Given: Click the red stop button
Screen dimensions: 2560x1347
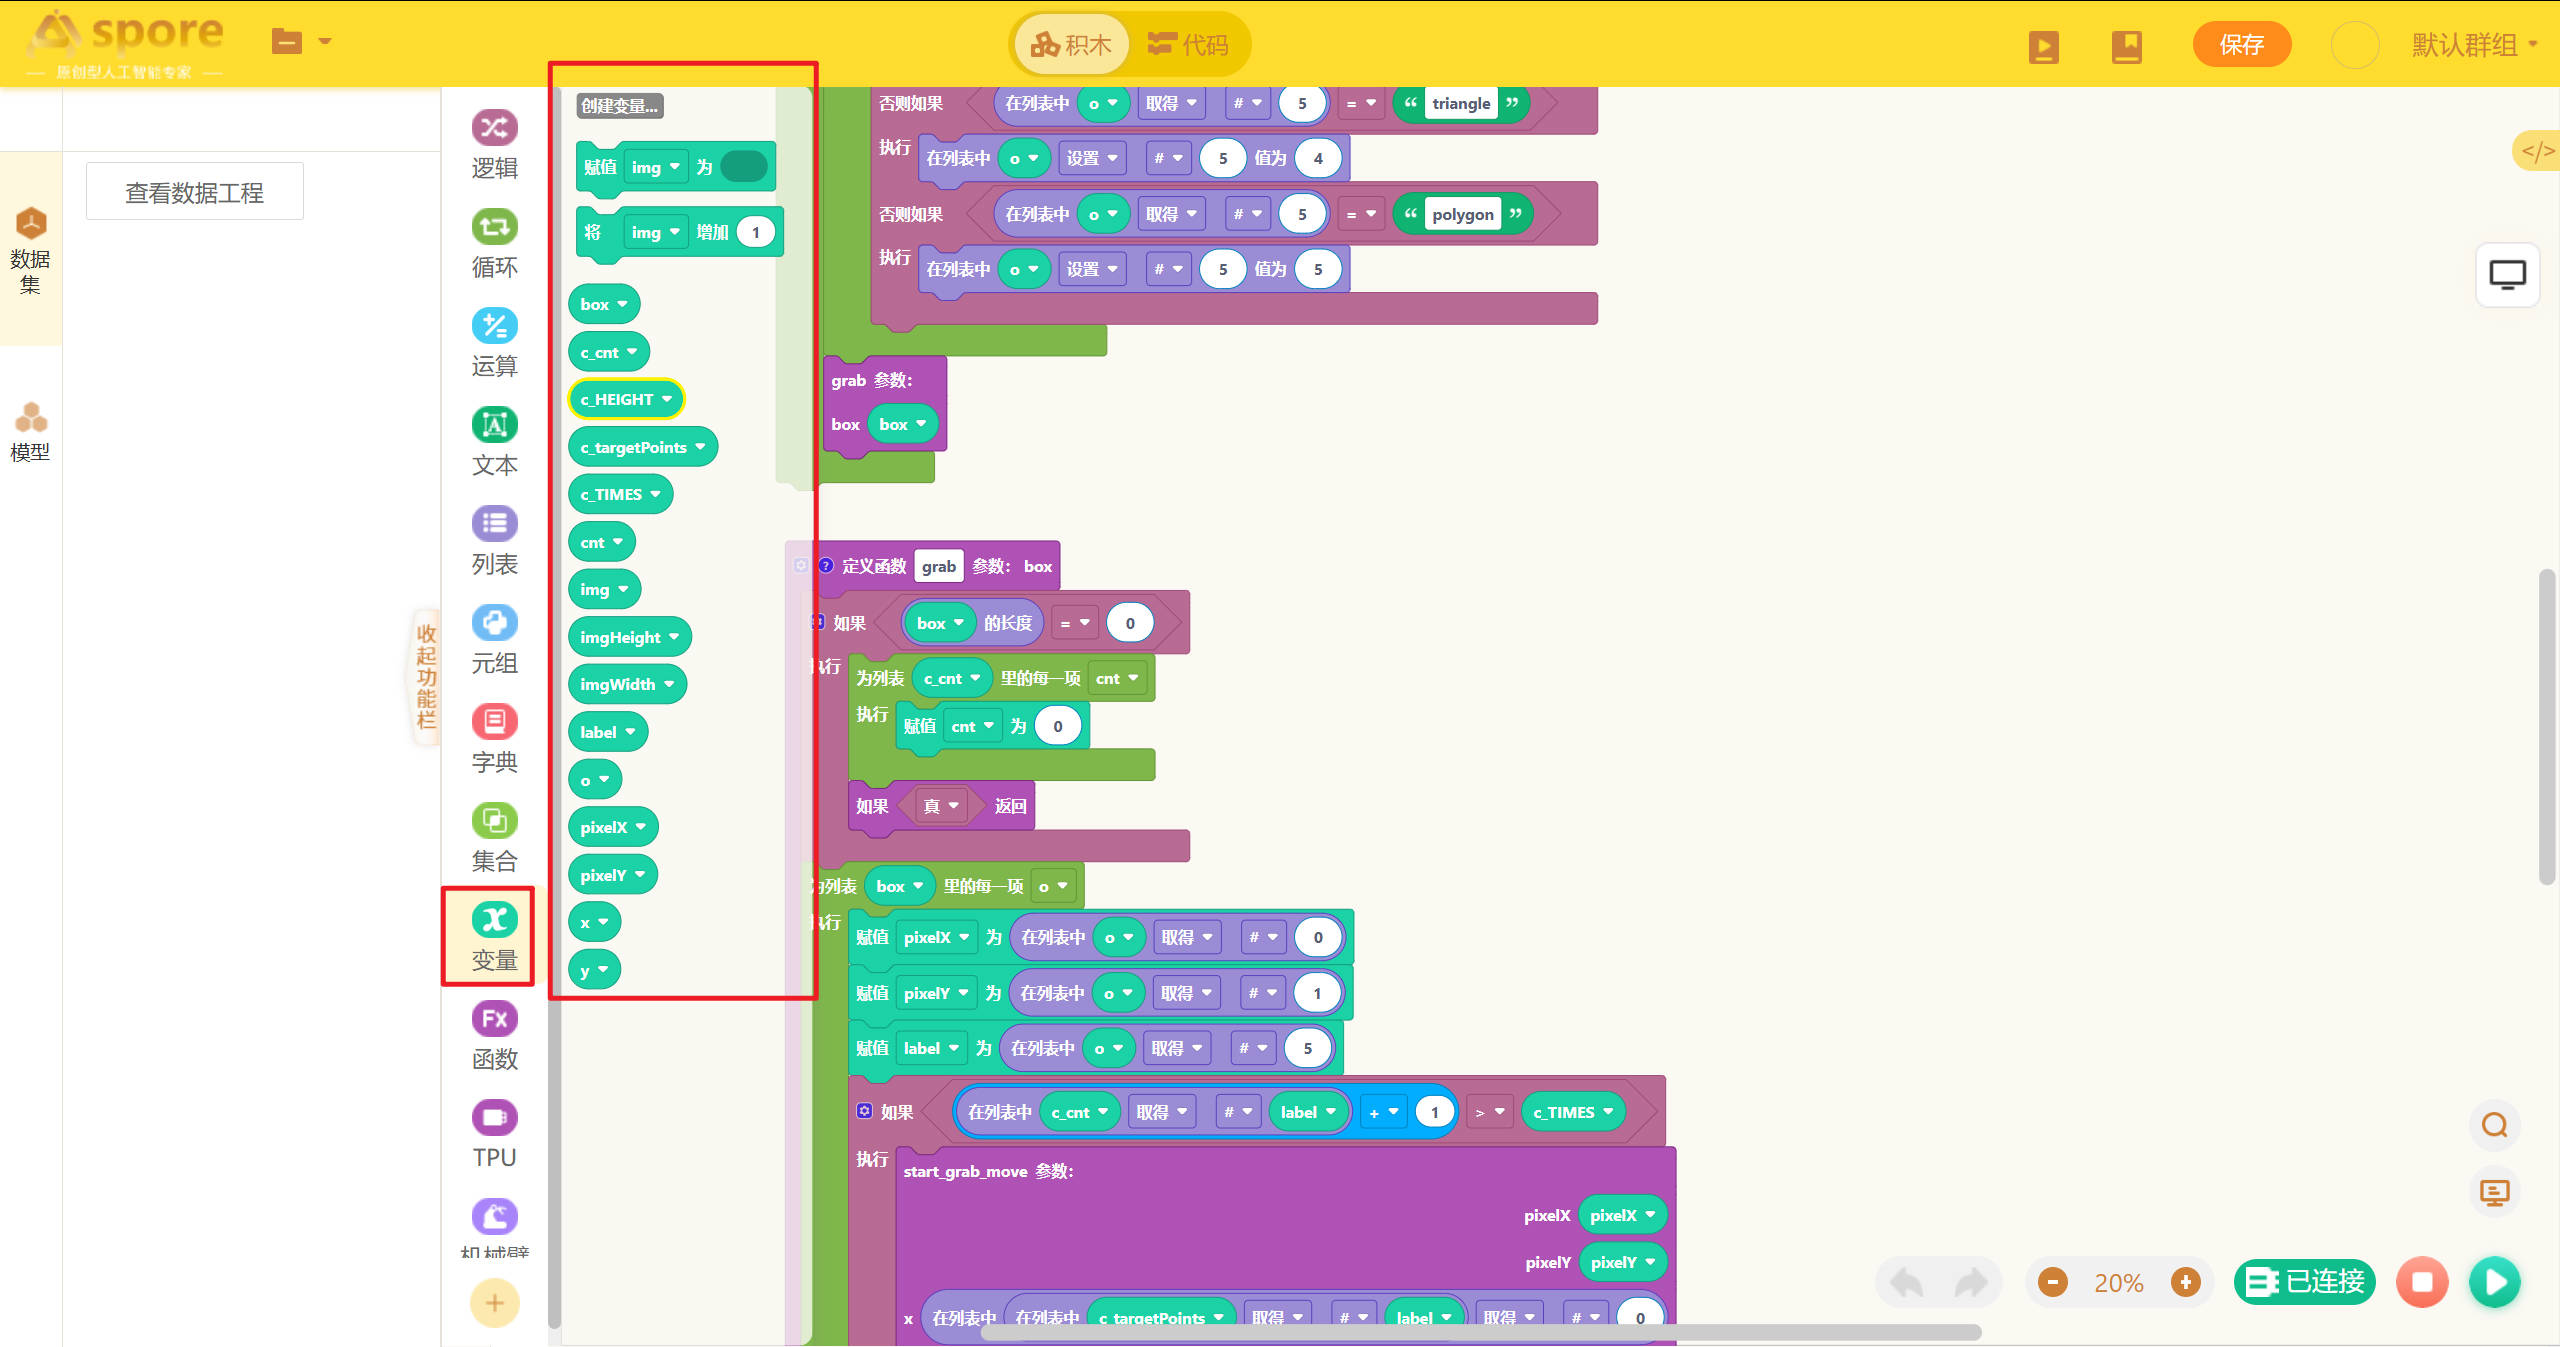Looking at the screenshot, I should tap(2422, 1281).
